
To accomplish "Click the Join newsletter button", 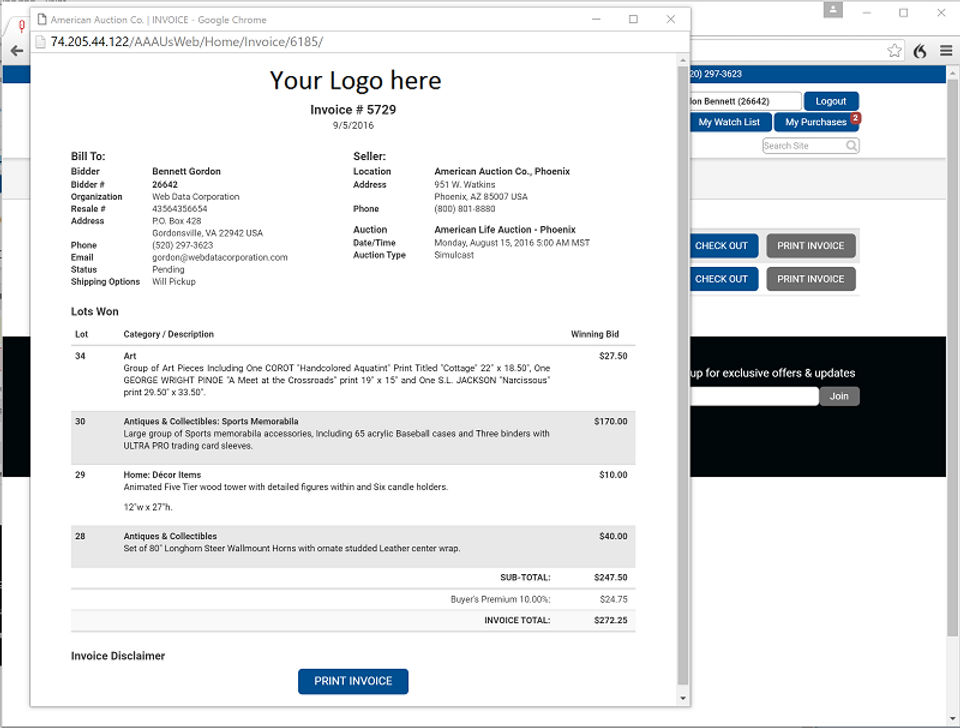I will coord(839,396).
